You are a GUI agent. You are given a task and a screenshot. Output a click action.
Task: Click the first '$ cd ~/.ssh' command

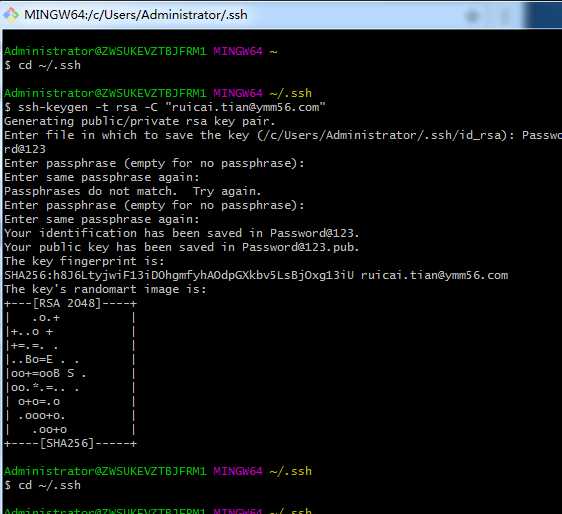[x=43, y=65]
